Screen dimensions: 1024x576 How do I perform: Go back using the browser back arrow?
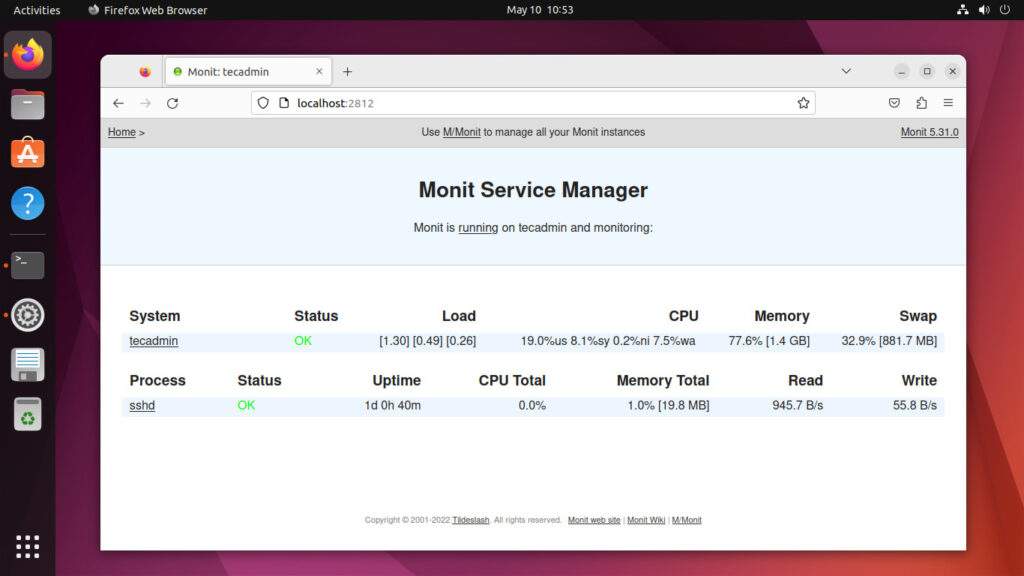(118, 103)
